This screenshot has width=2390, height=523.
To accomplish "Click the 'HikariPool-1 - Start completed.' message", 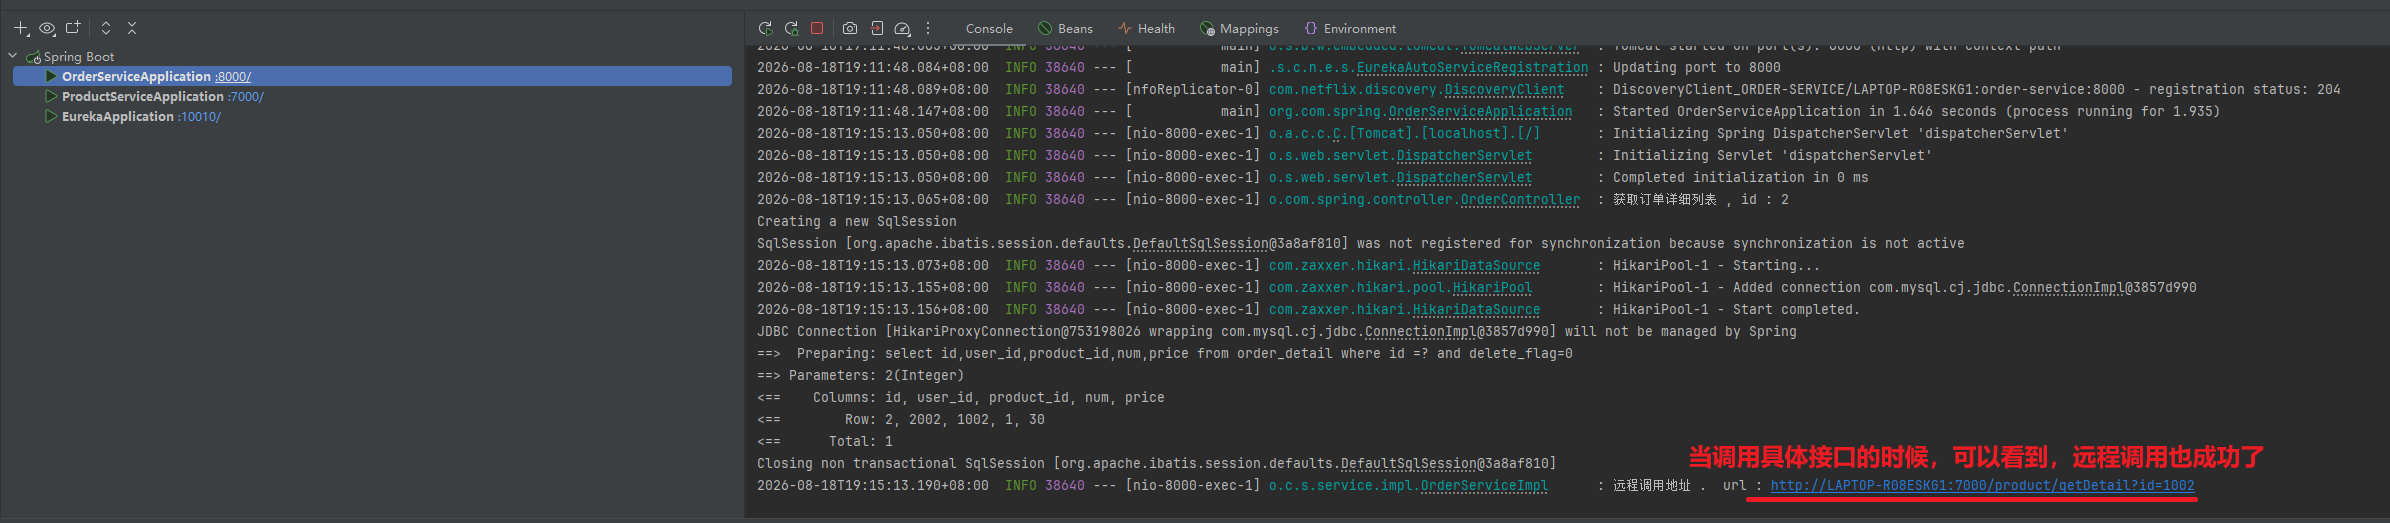I will [x=1736, y=310].
